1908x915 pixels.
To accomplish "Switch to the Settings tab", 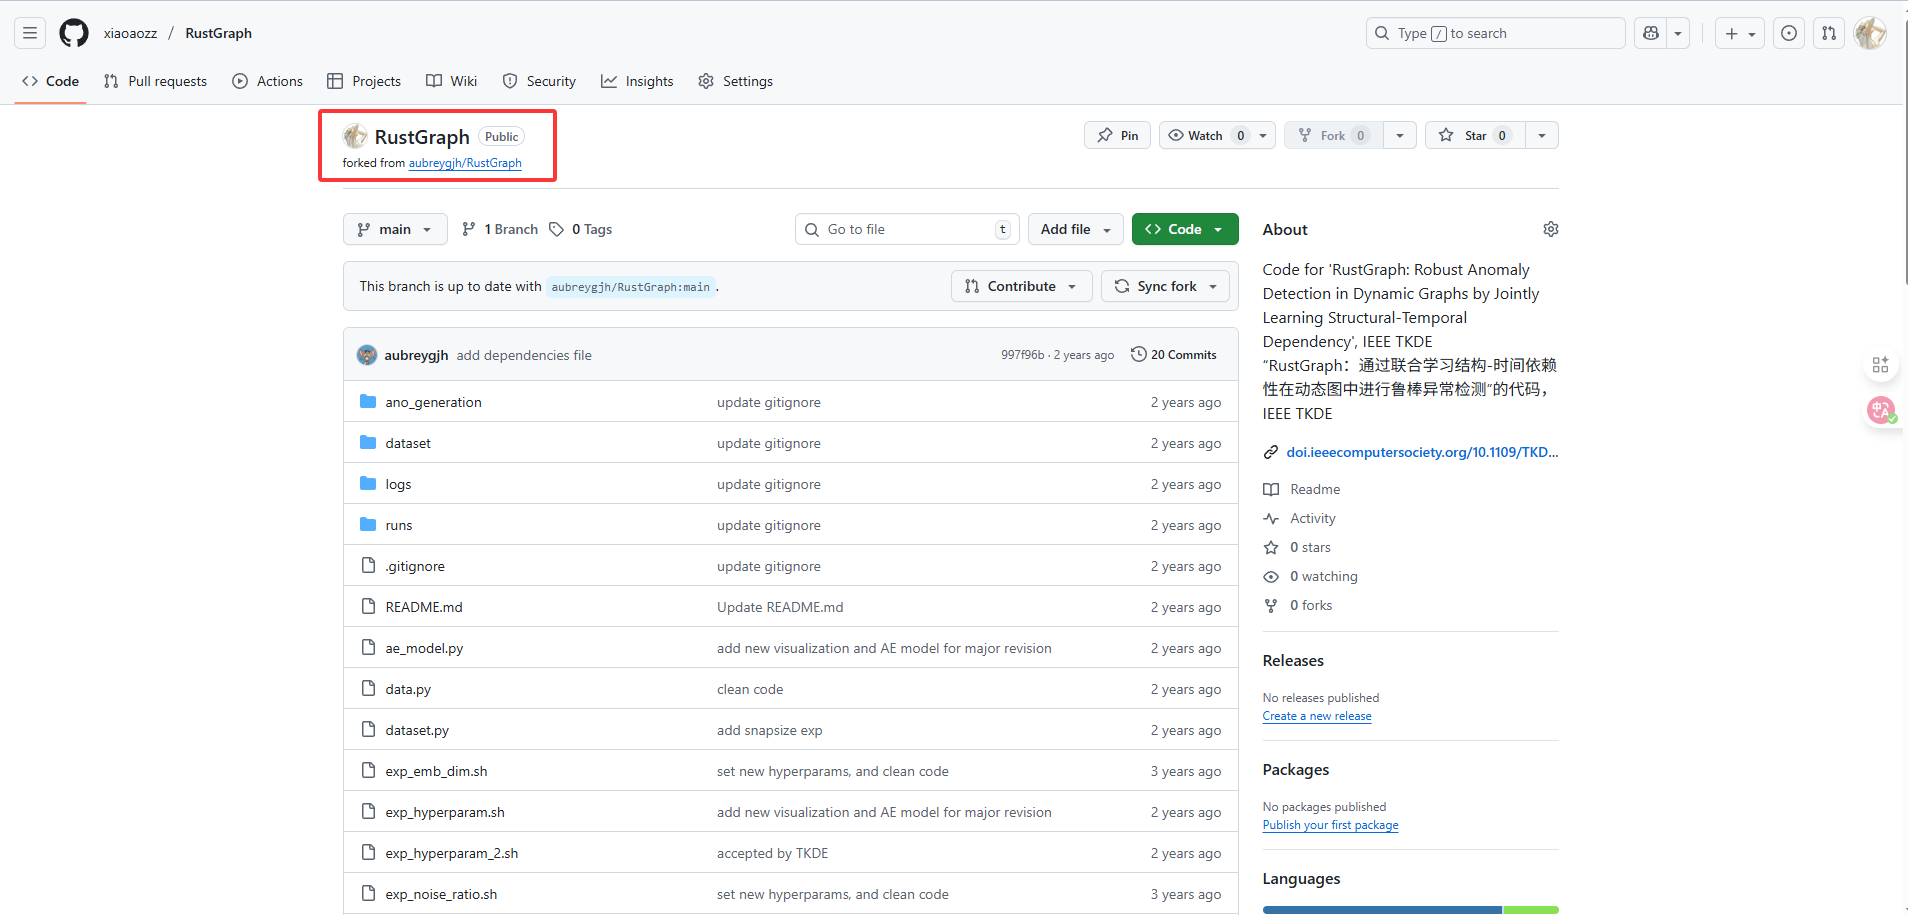I will [x=736, y=81].
